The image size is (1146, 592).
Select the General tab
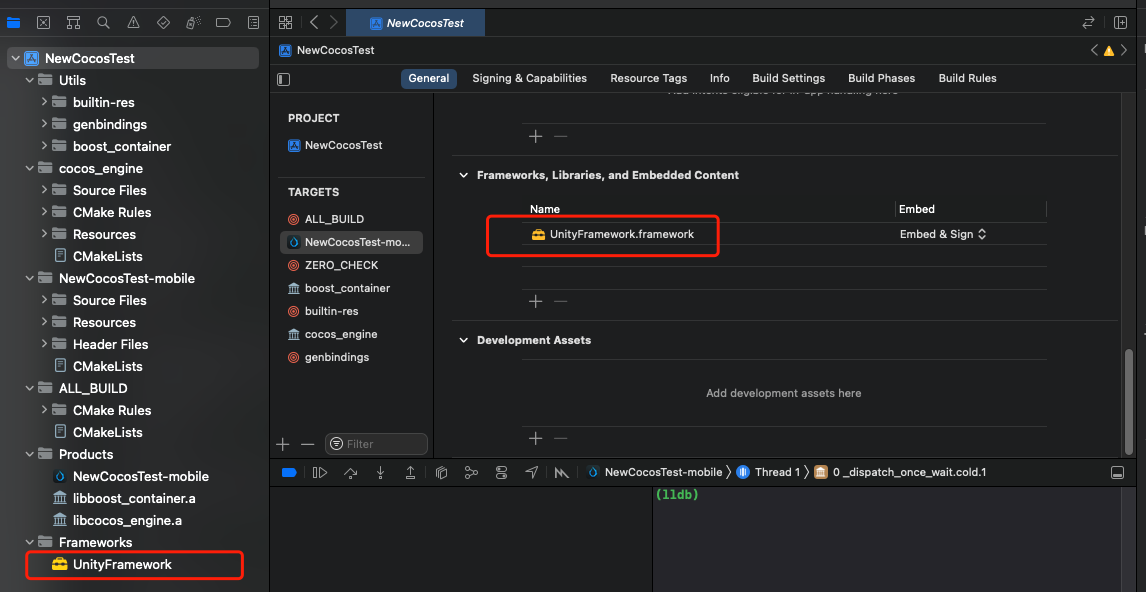(x=429, y=78)
